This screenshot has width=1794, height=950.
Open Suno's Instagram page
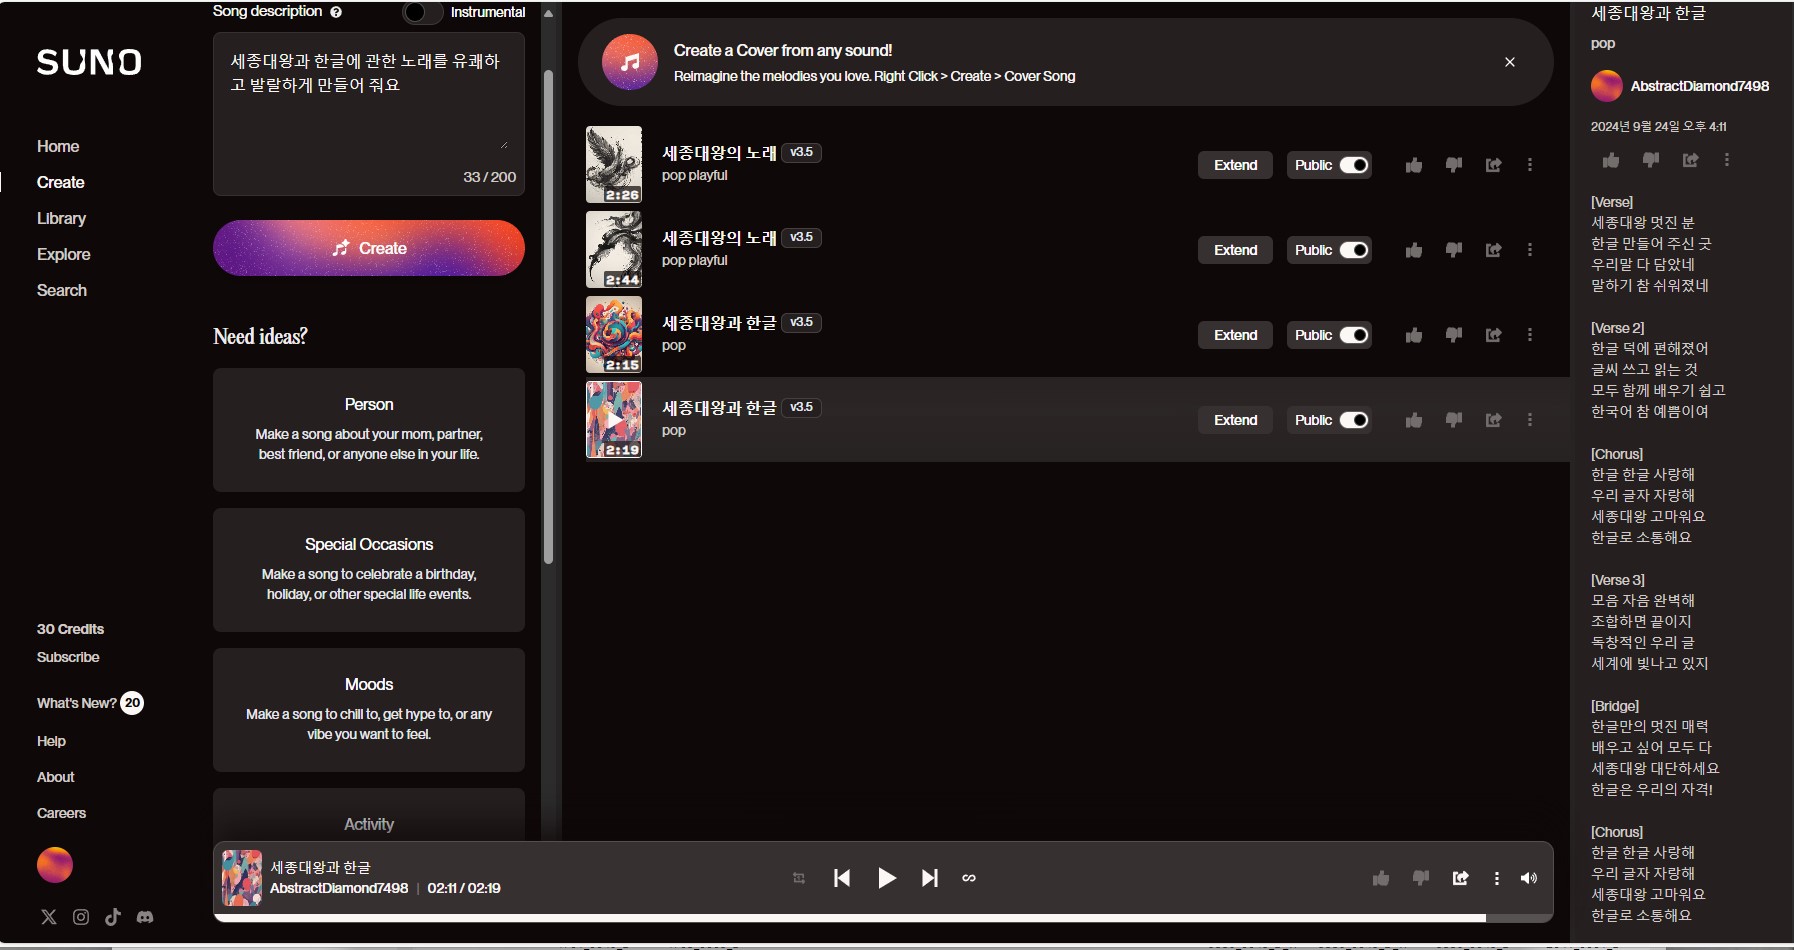click(x=81, y=917)
